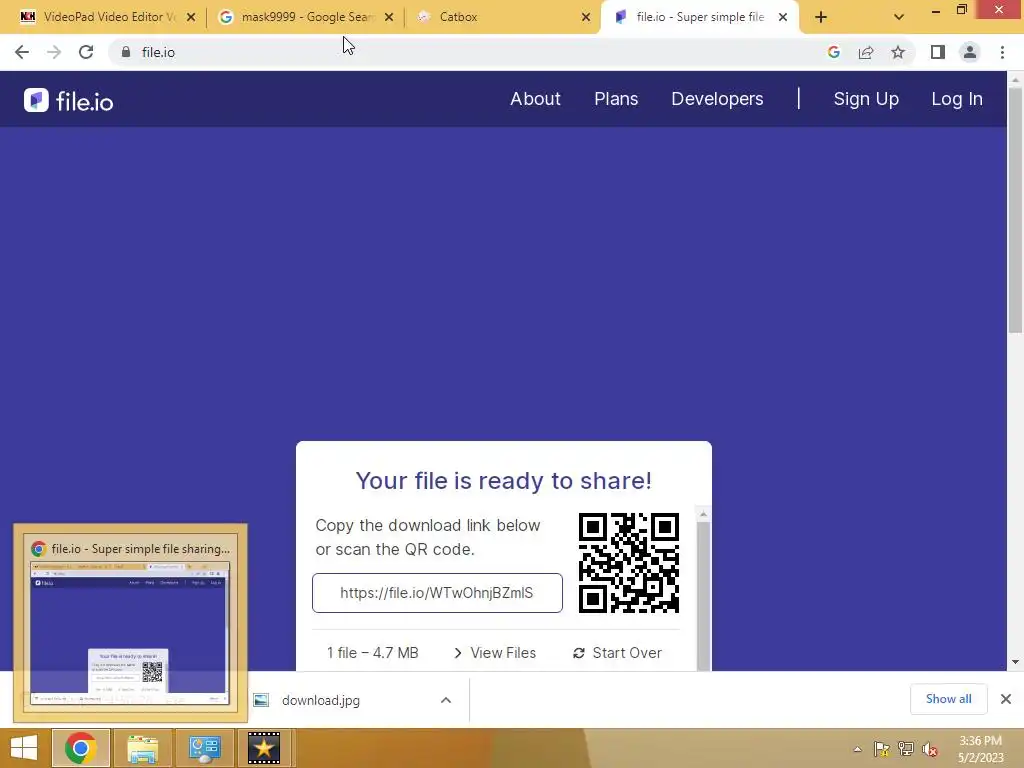Viewport: 1024px width, 768px height.
Task: Open Chrome three-dot menu
Action: pyautogui.click(x=1002, y=52)
